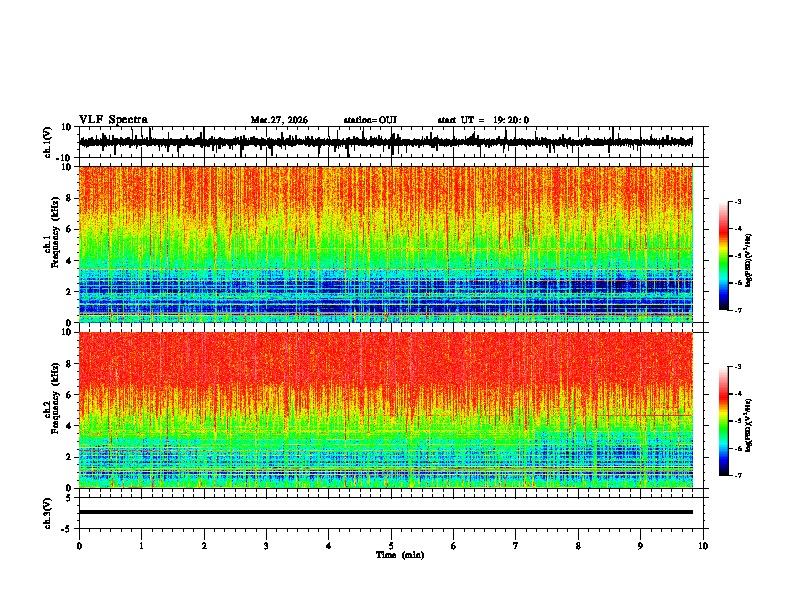Click the "0" tick label on Time axis

(x=79, y=546)
